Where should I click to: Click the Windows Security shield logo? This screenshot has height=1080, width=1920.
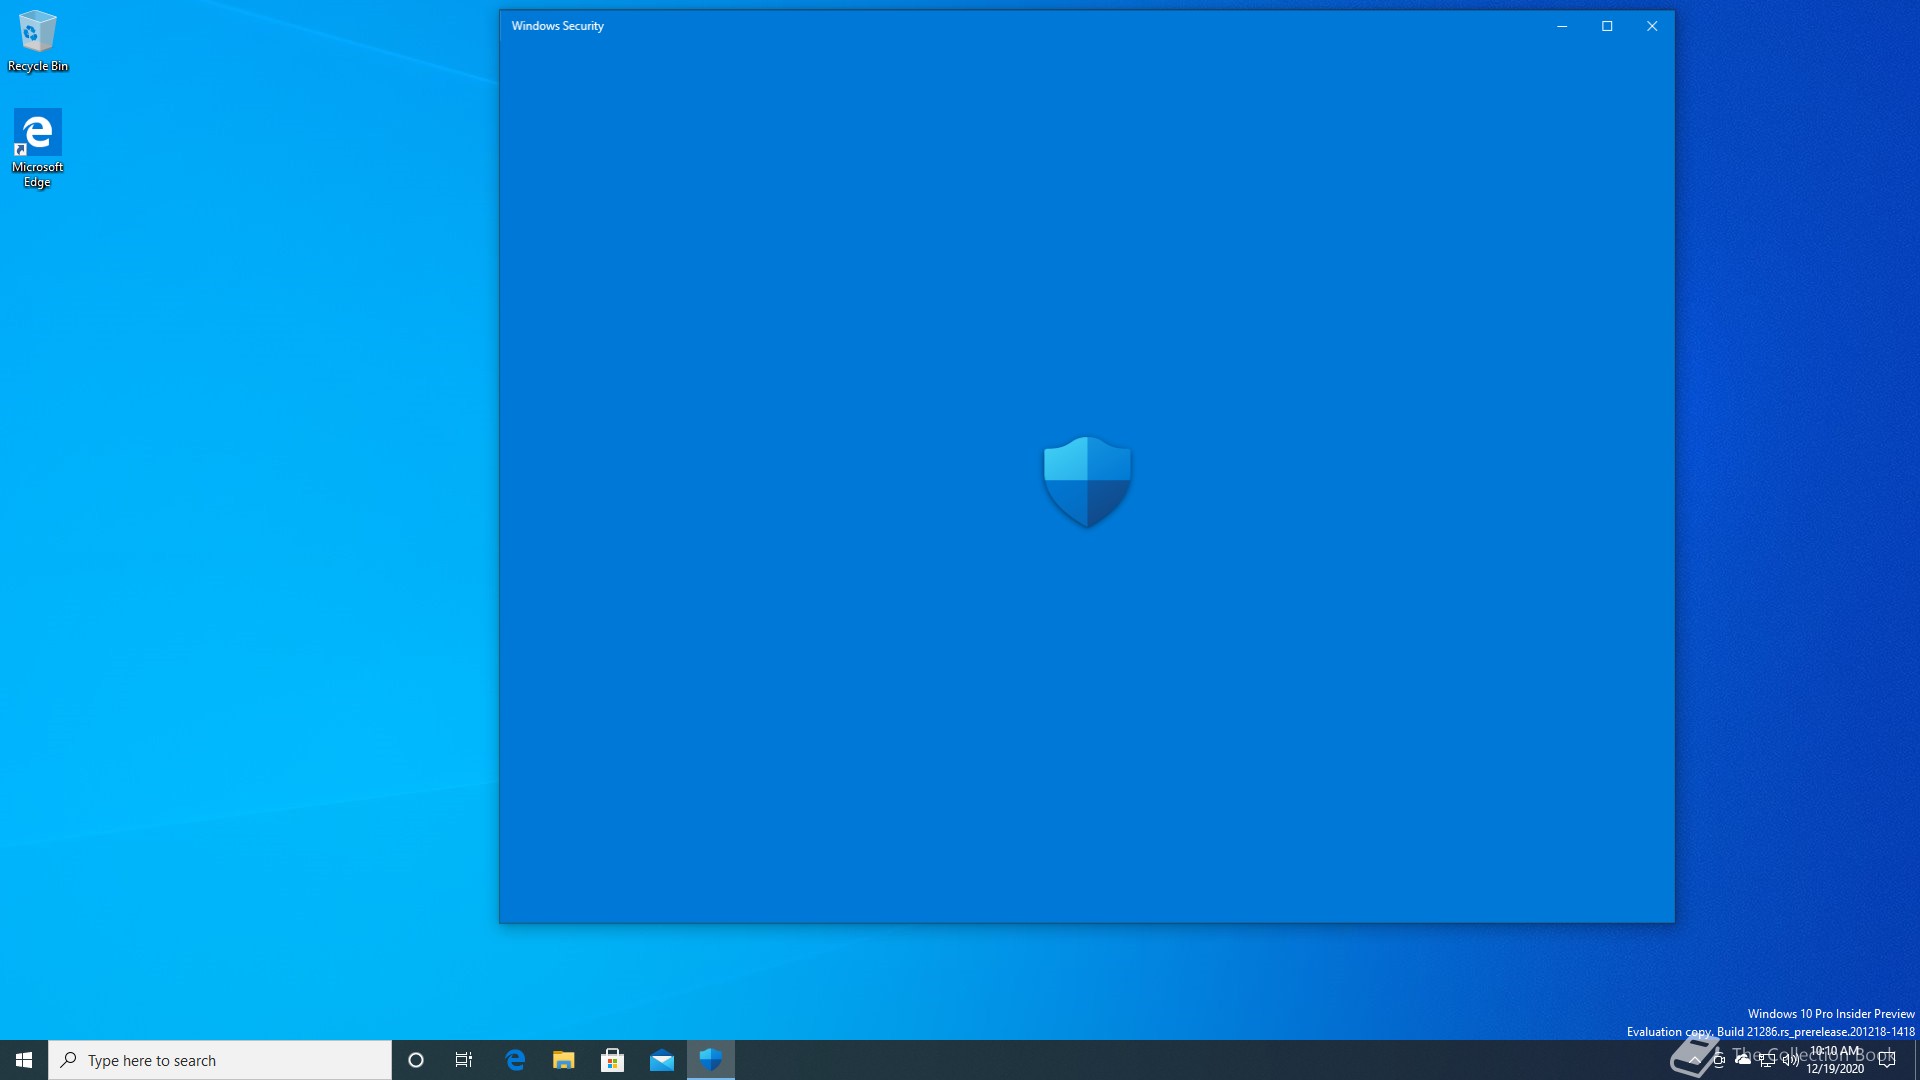click(1087, 482)
